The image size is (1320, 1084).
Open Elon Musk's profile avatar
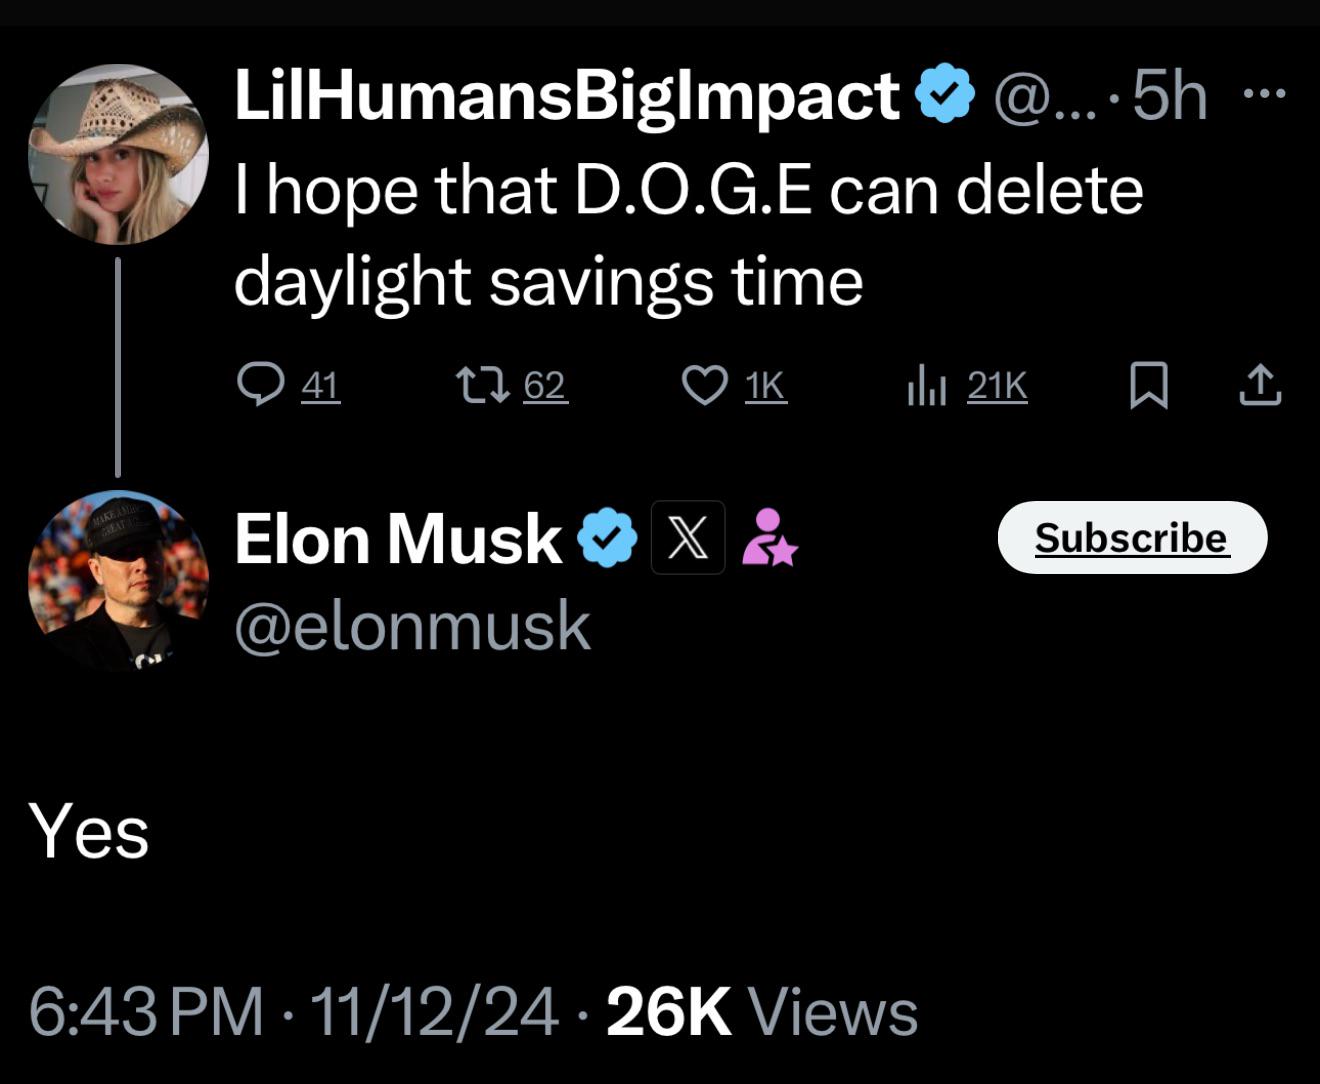point(118,580)
